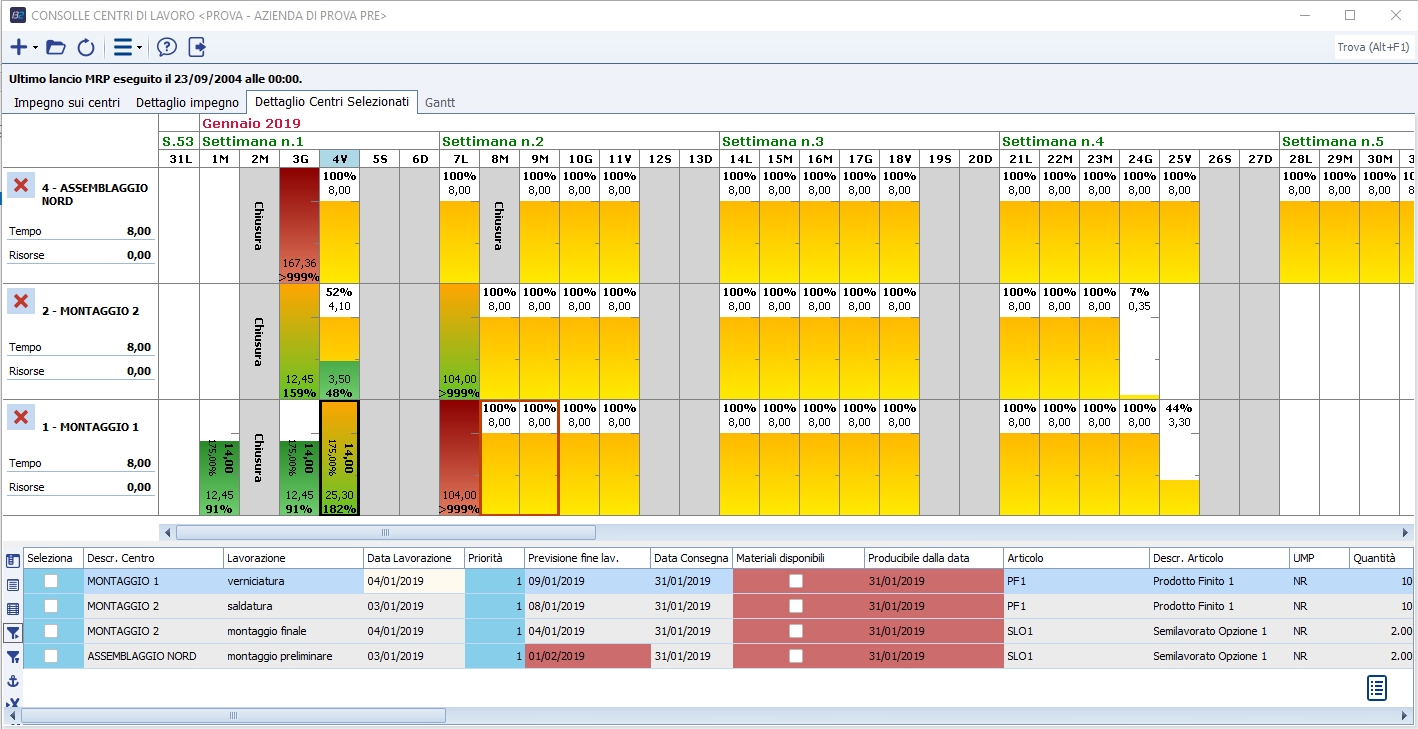
Task: Switch to the Gantt tab
Action: tap(440, 102)
